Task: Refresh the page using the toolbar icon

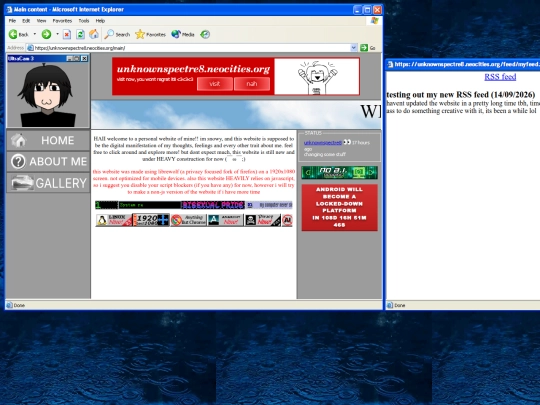Action: (80, 34)
